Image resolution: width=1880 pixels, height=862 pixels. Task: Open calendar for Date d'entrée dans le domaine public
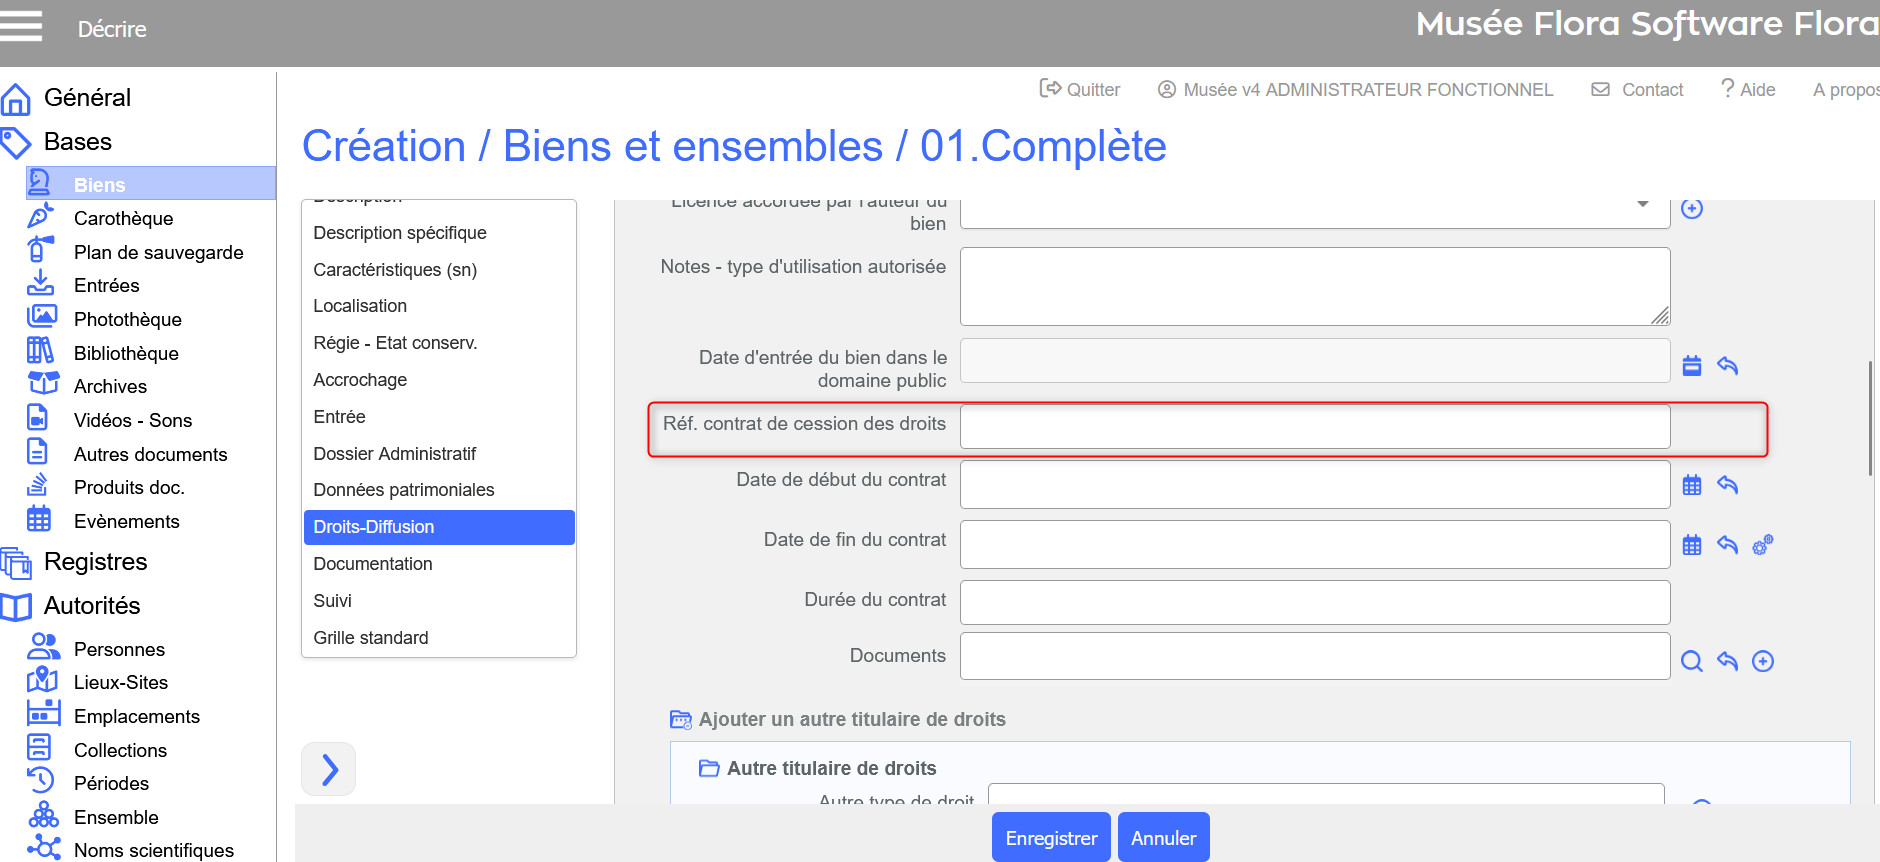click(x=1692, y=365)
